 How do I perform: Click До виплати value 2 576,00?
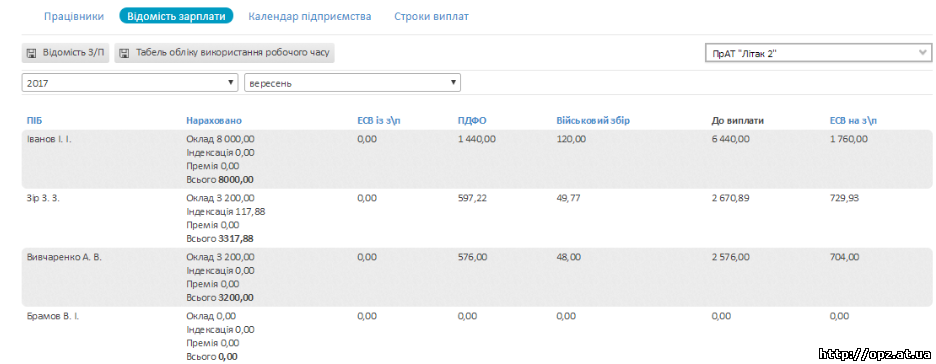coord(730,257)
